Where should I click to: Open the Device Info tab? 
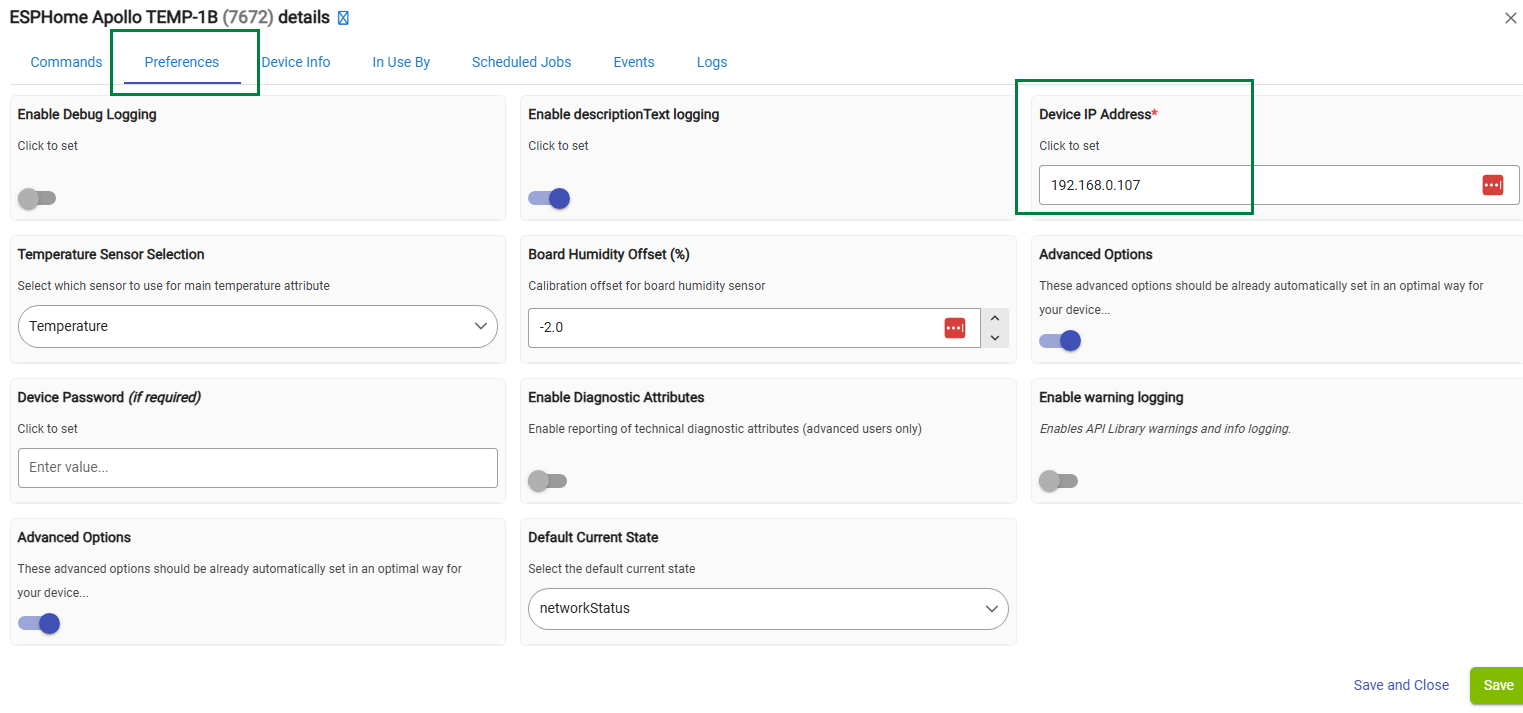click(296, 62)
